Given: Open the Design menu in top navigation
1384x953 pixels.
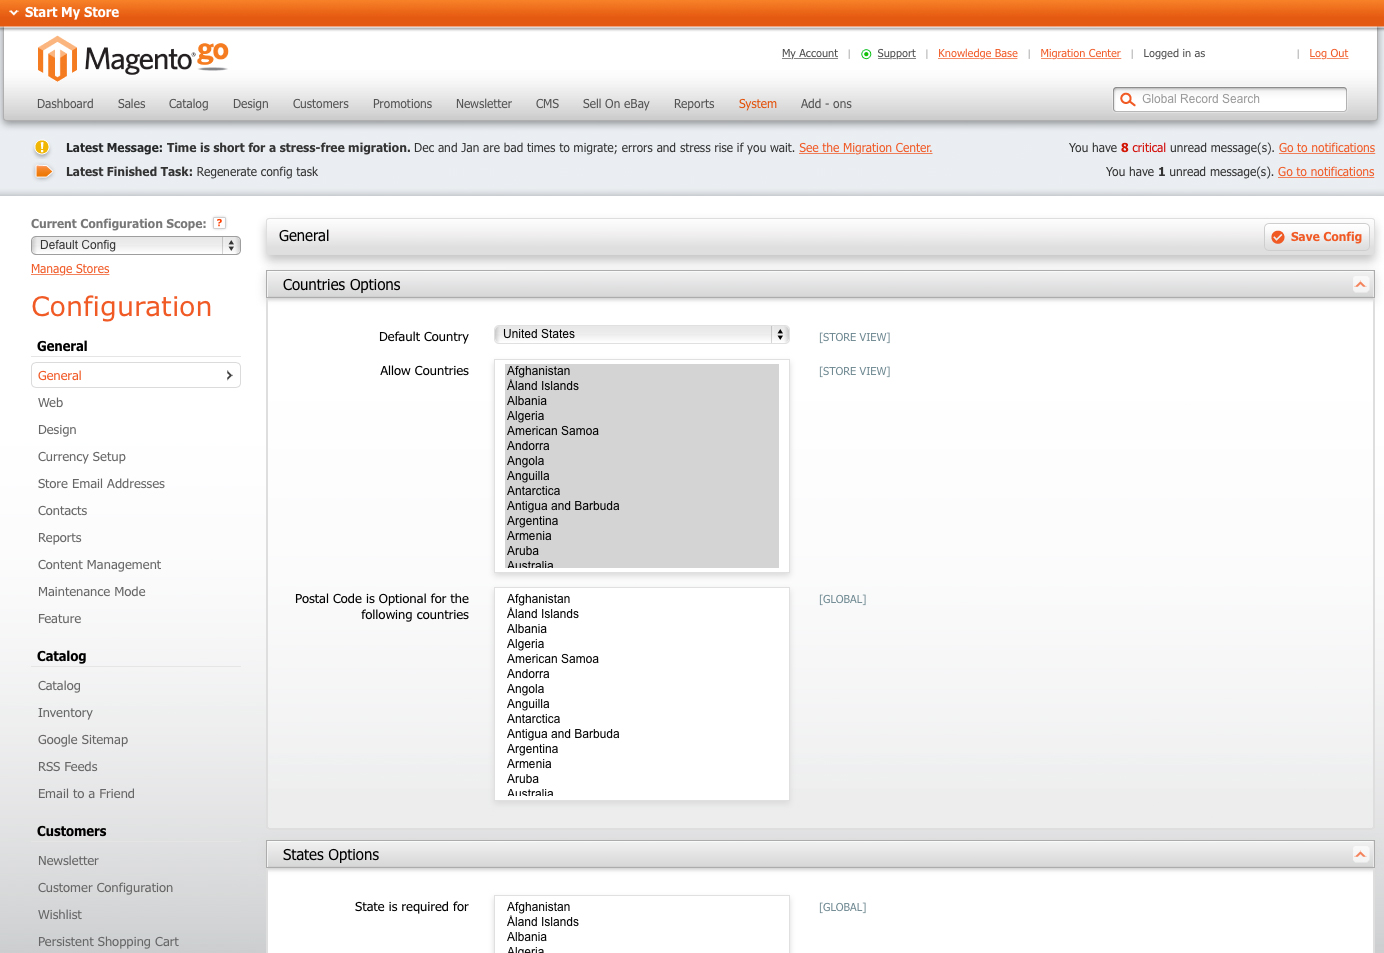Looking at the screenshot, I should [x=251, y=104].
